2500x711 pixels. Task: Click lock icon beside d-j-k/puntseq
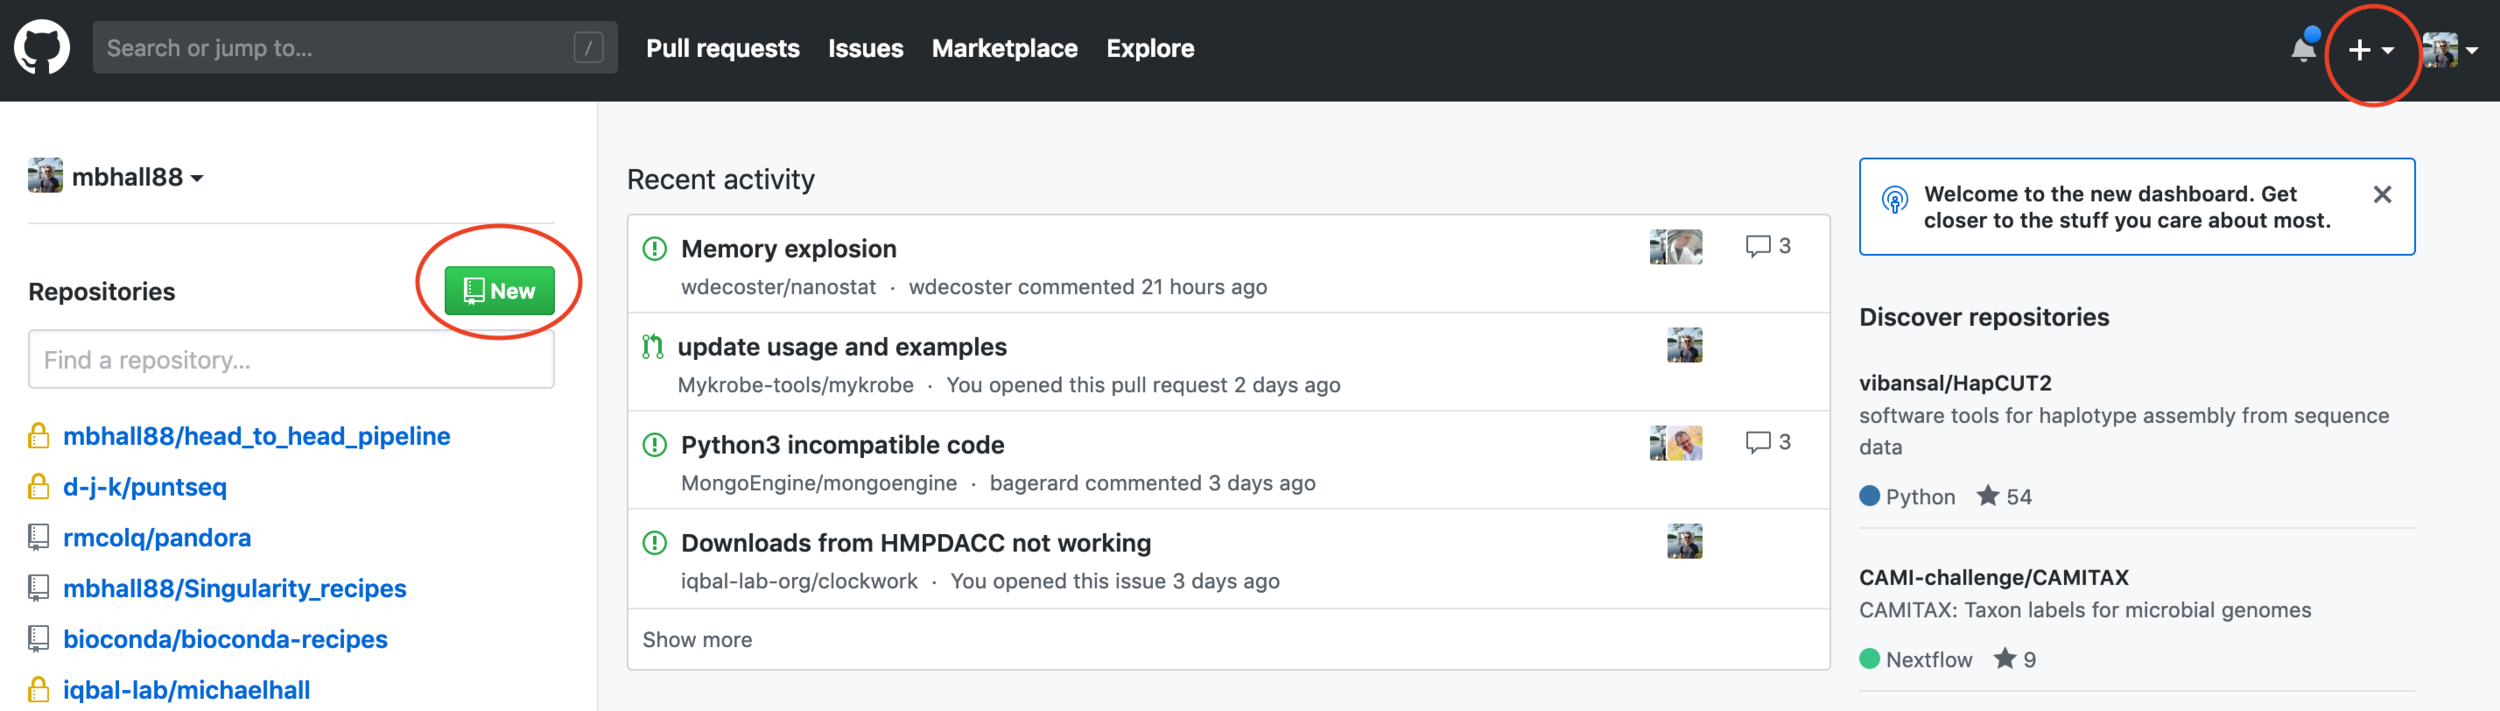coord(38,486)
